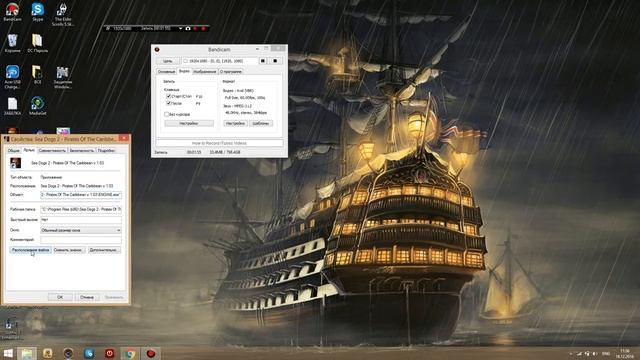Select the Recycle Bin (Корзина) desktop icon
The height and width of the screenshot is (360, 640).
coord(12,43)
